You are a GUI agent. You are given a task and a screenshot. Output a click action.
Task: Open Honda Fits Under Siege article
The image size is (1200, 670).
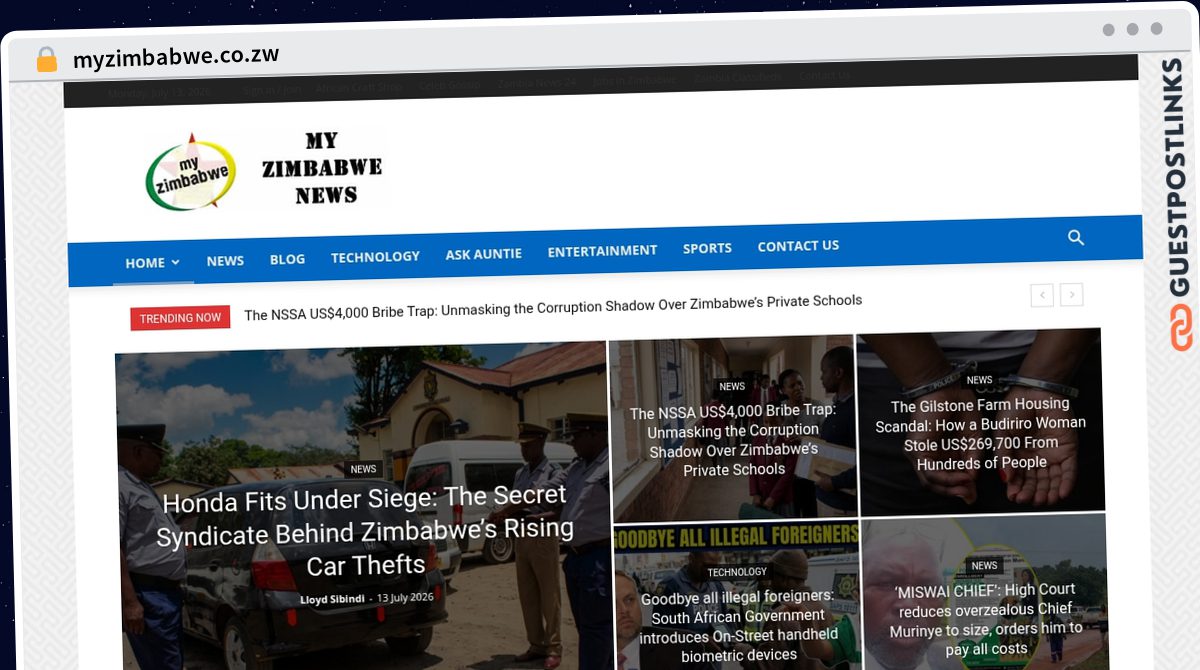click(365, 530)
